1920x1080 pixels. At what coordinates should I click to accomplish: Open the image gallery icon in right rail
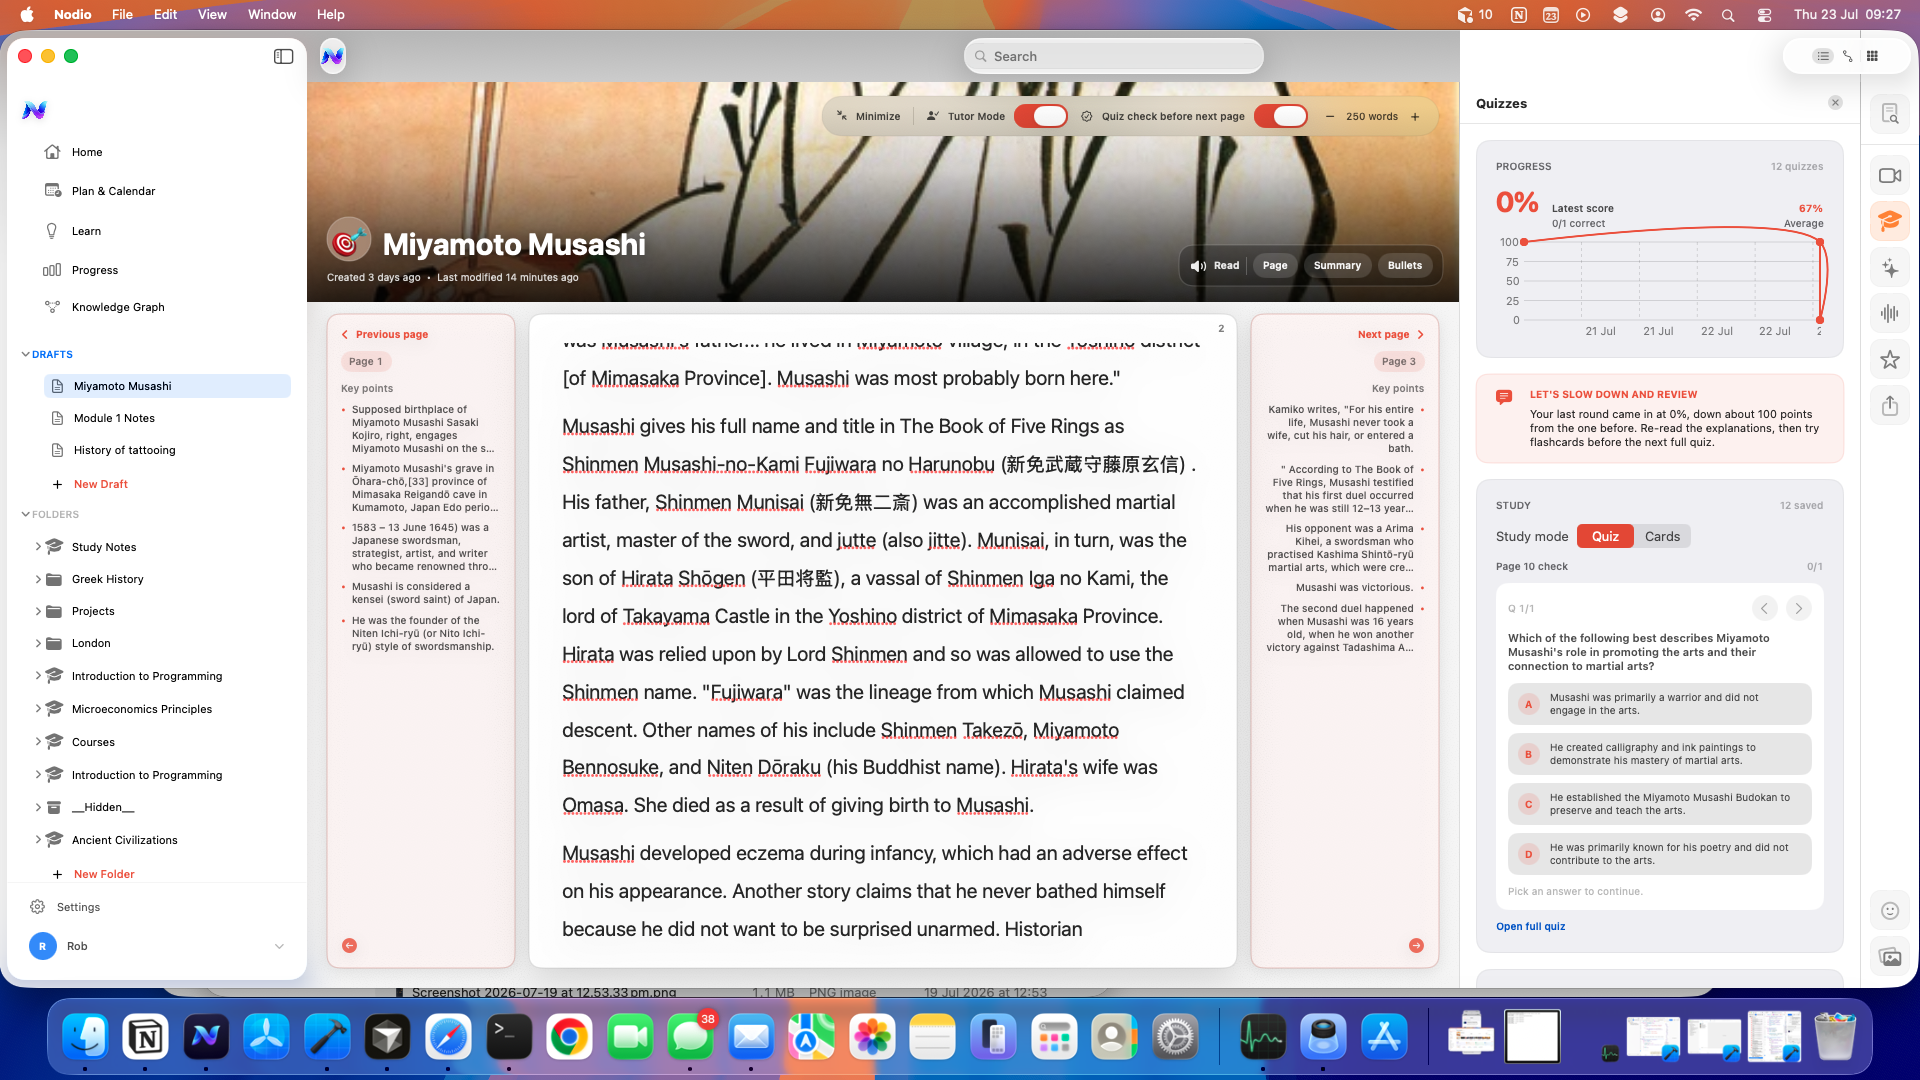click(1889, 957)
